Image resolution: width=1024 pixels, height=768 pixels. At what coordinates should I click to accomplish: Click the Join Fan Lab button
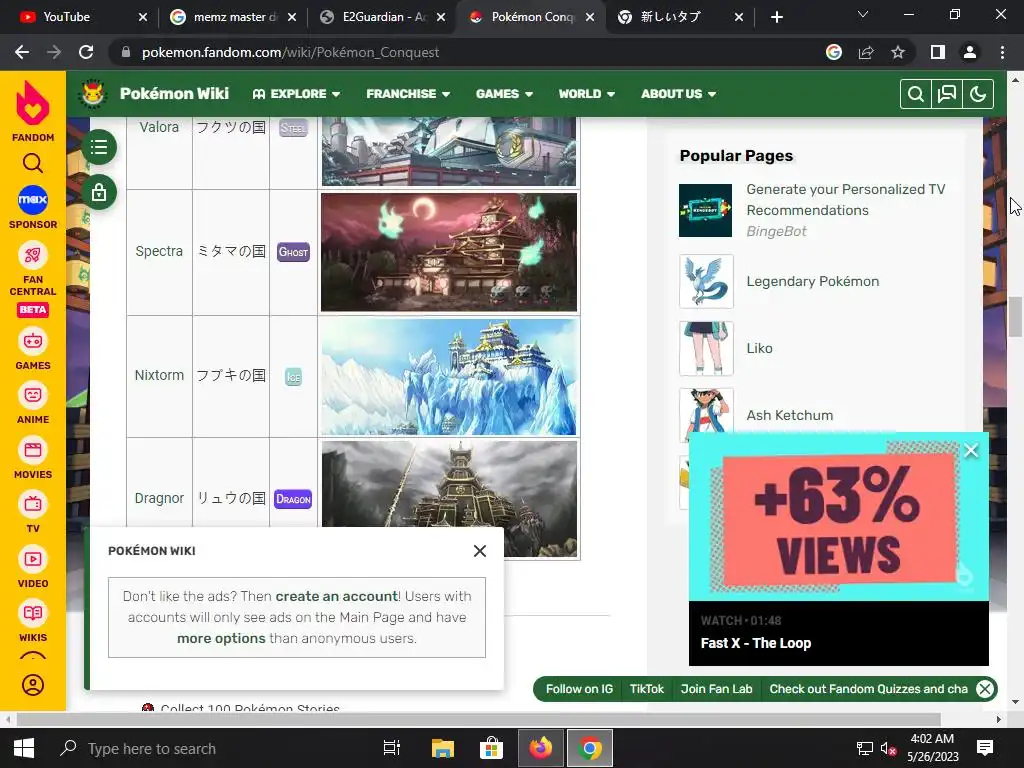(716, 689)
